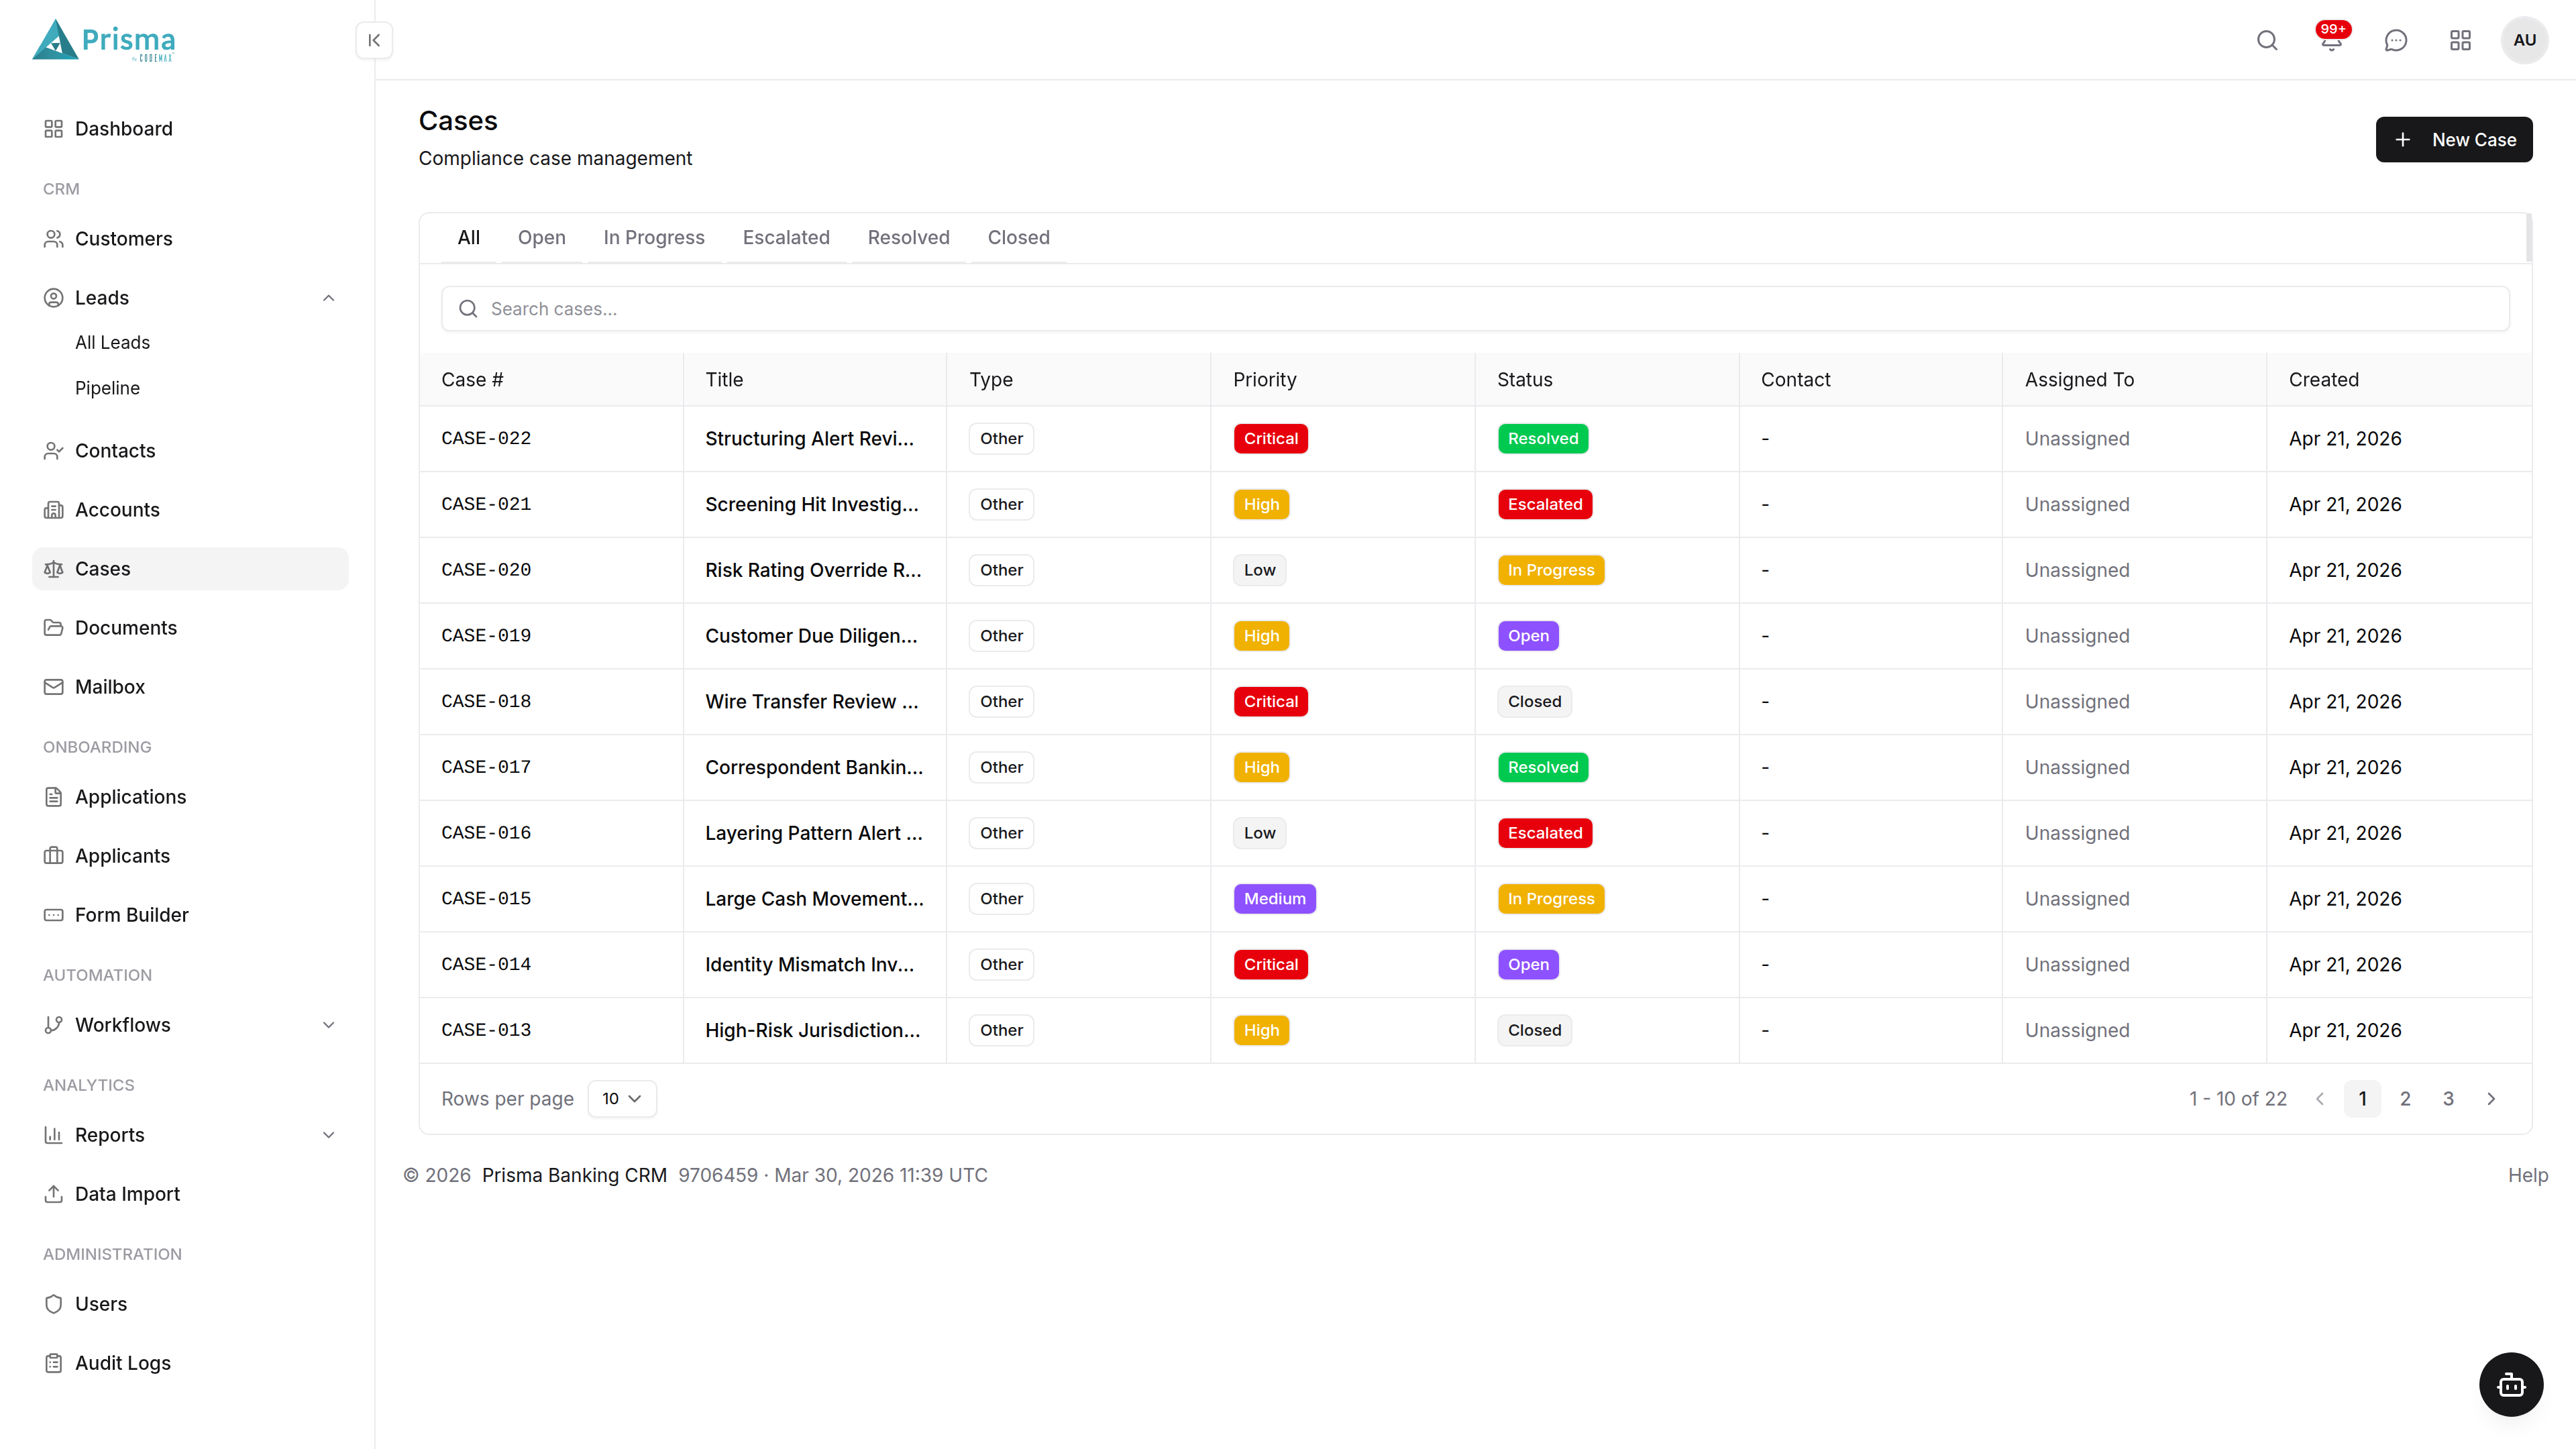This screenshot has width=2576, height=1449.
Task: Switch to the In Progress tab
Action: point(654,238)
